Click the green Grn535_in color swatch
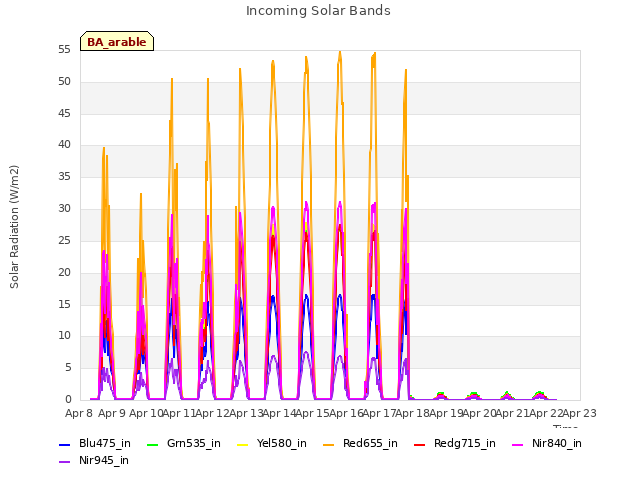 click(x=152, y=444)
